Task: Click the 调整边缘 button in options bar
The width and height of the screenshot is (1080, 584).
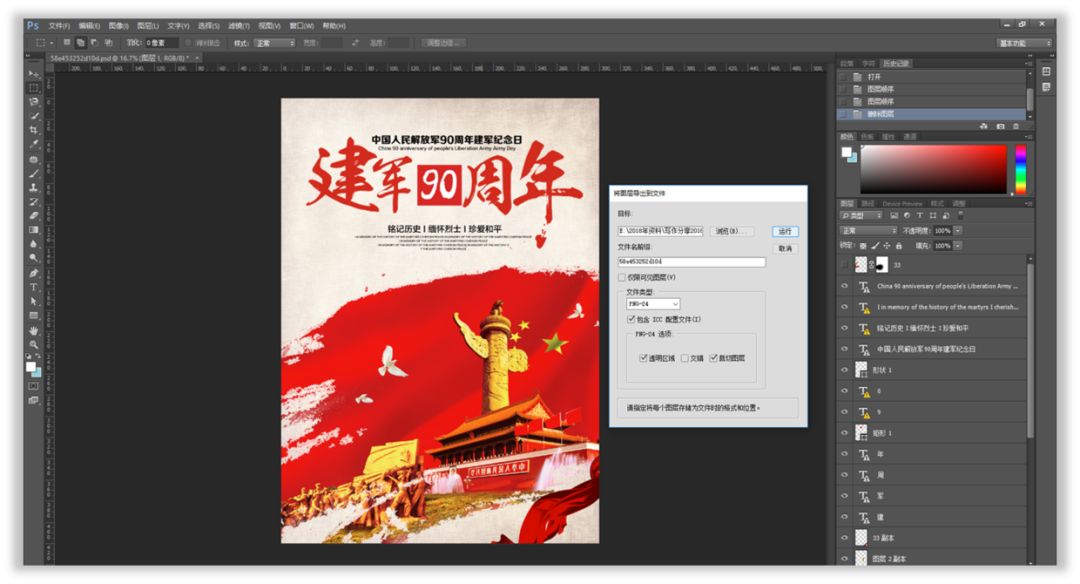Action: point(443,43)
